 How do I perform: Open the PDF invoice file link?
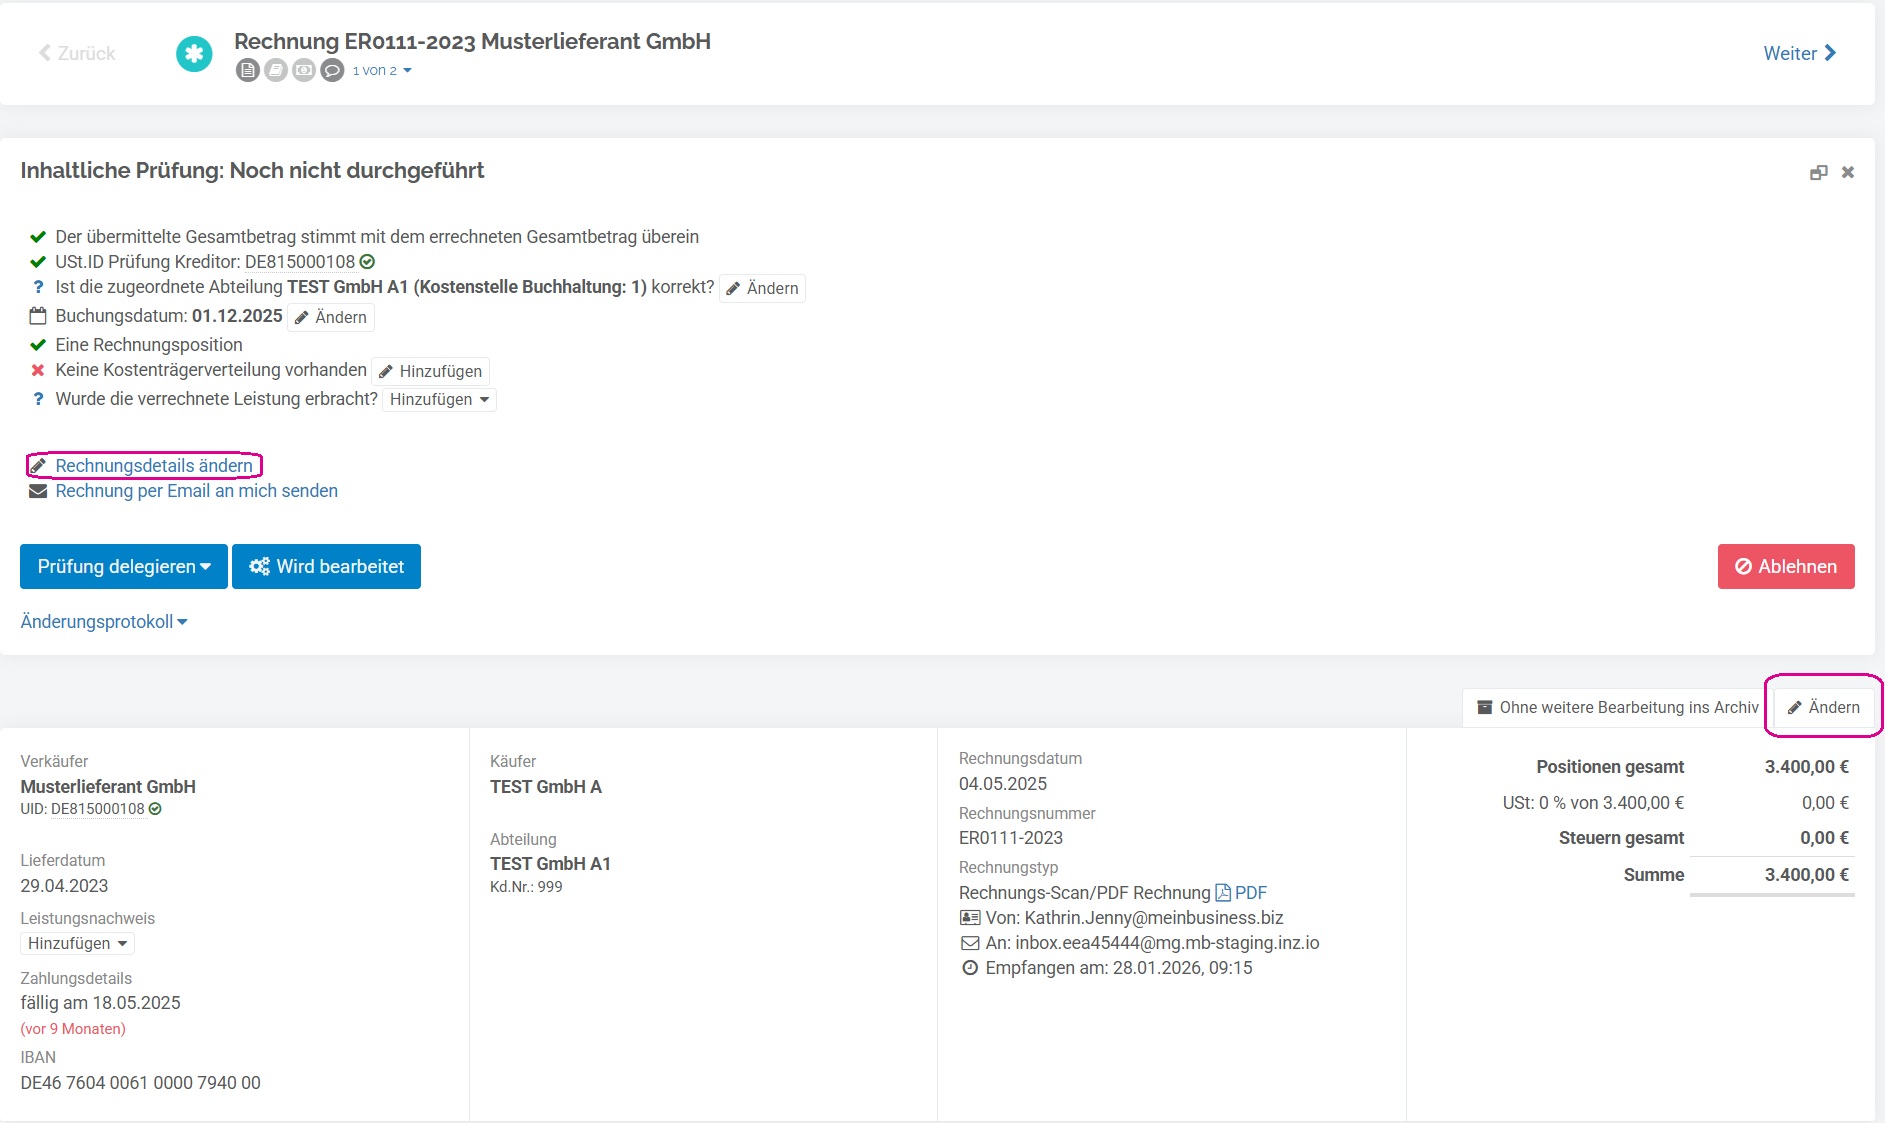click(x=1241, y=893)
